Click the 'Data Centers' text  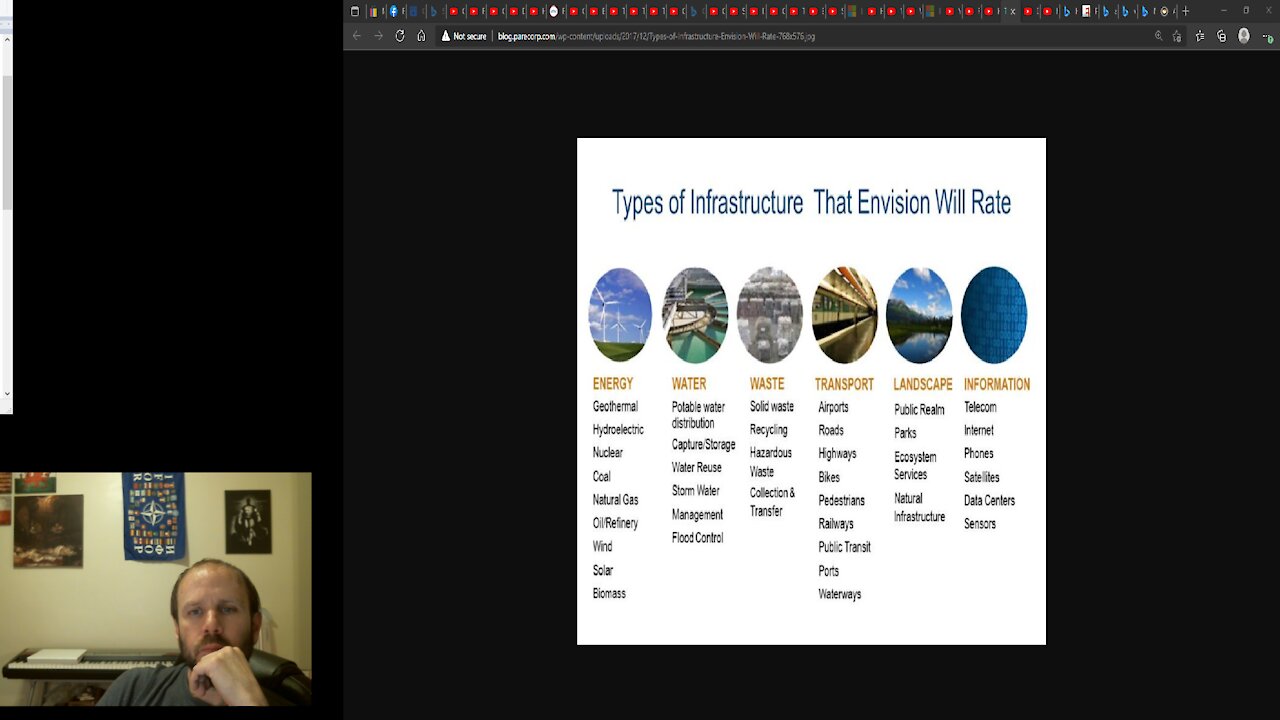(989, 501)
